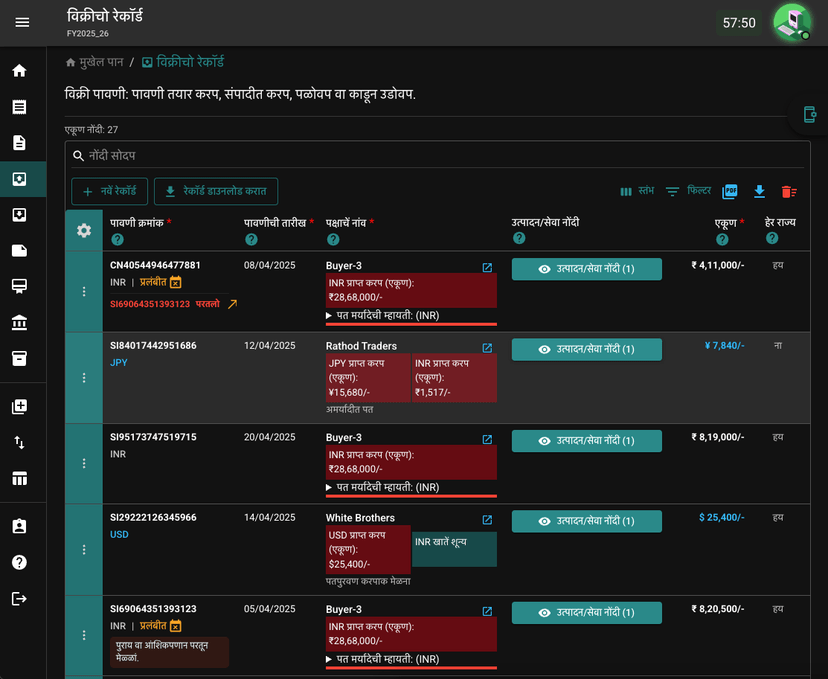Open the columns (स्तंभ) menu
The height and width of the screenshot is (679, 828).
tap(637, 191)
